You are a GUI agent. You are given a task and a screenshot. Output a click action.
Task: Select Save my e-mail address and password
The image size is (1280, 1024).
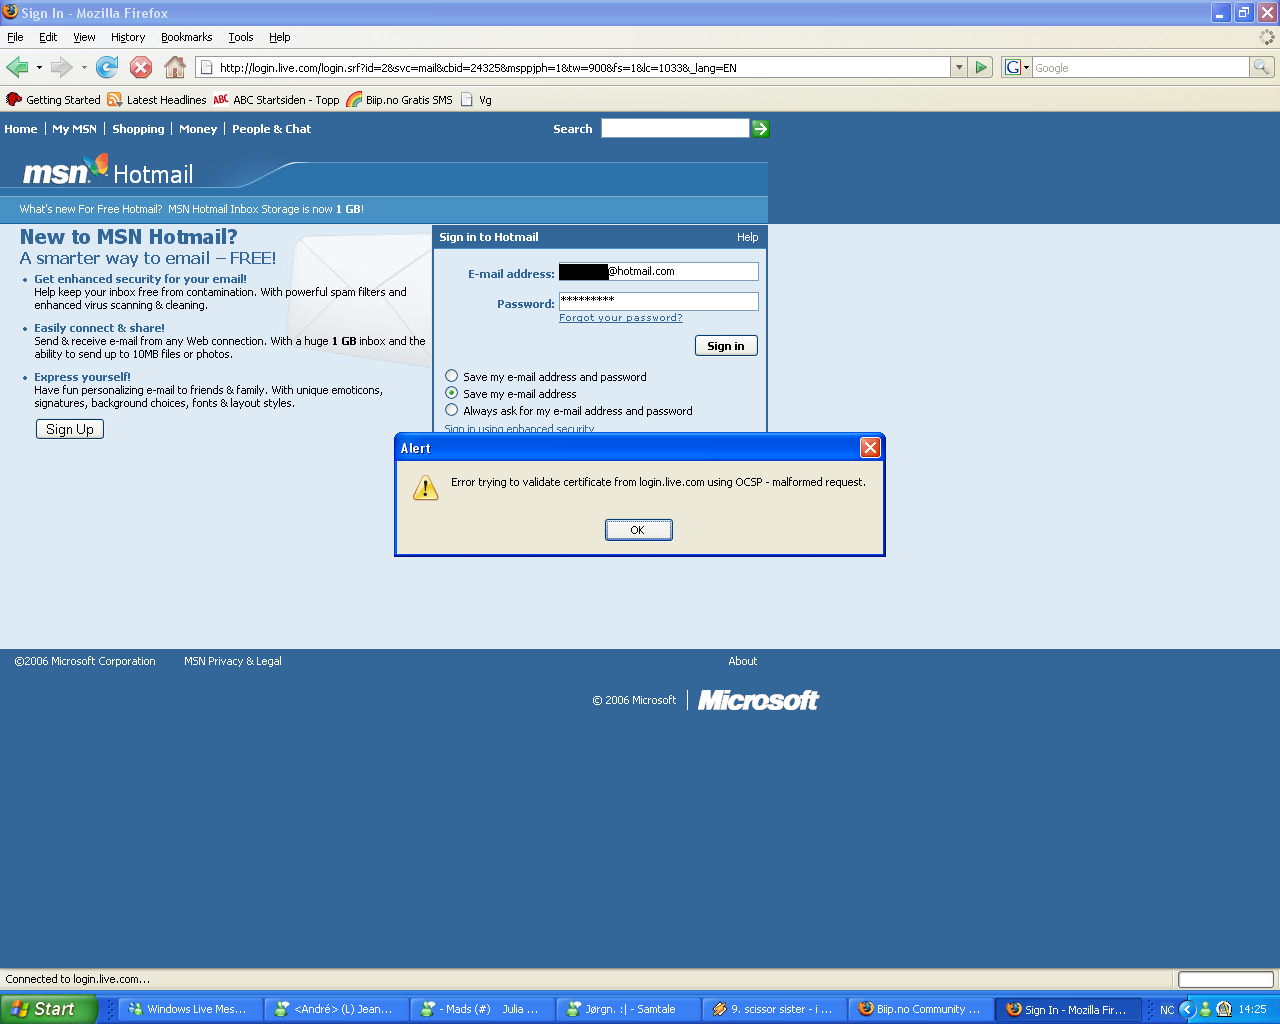[x=452, y=376]
